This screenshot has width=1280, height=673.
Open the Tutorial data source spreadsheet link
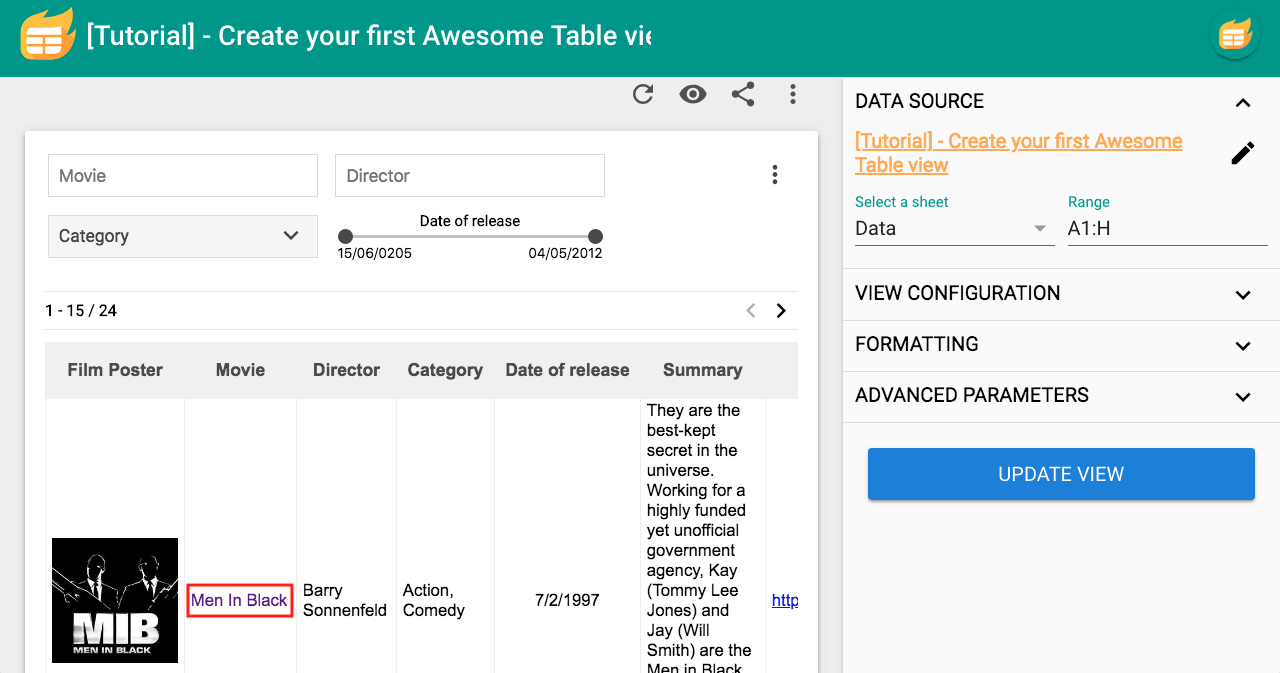click(1019, 153)
